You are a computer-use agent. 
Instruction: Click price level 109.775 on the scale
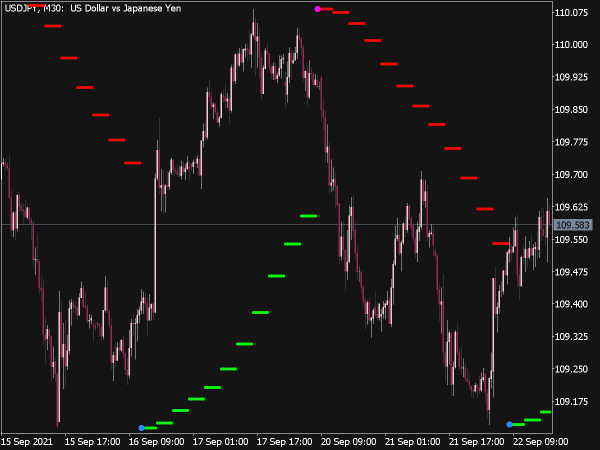(x=571, y=142)
